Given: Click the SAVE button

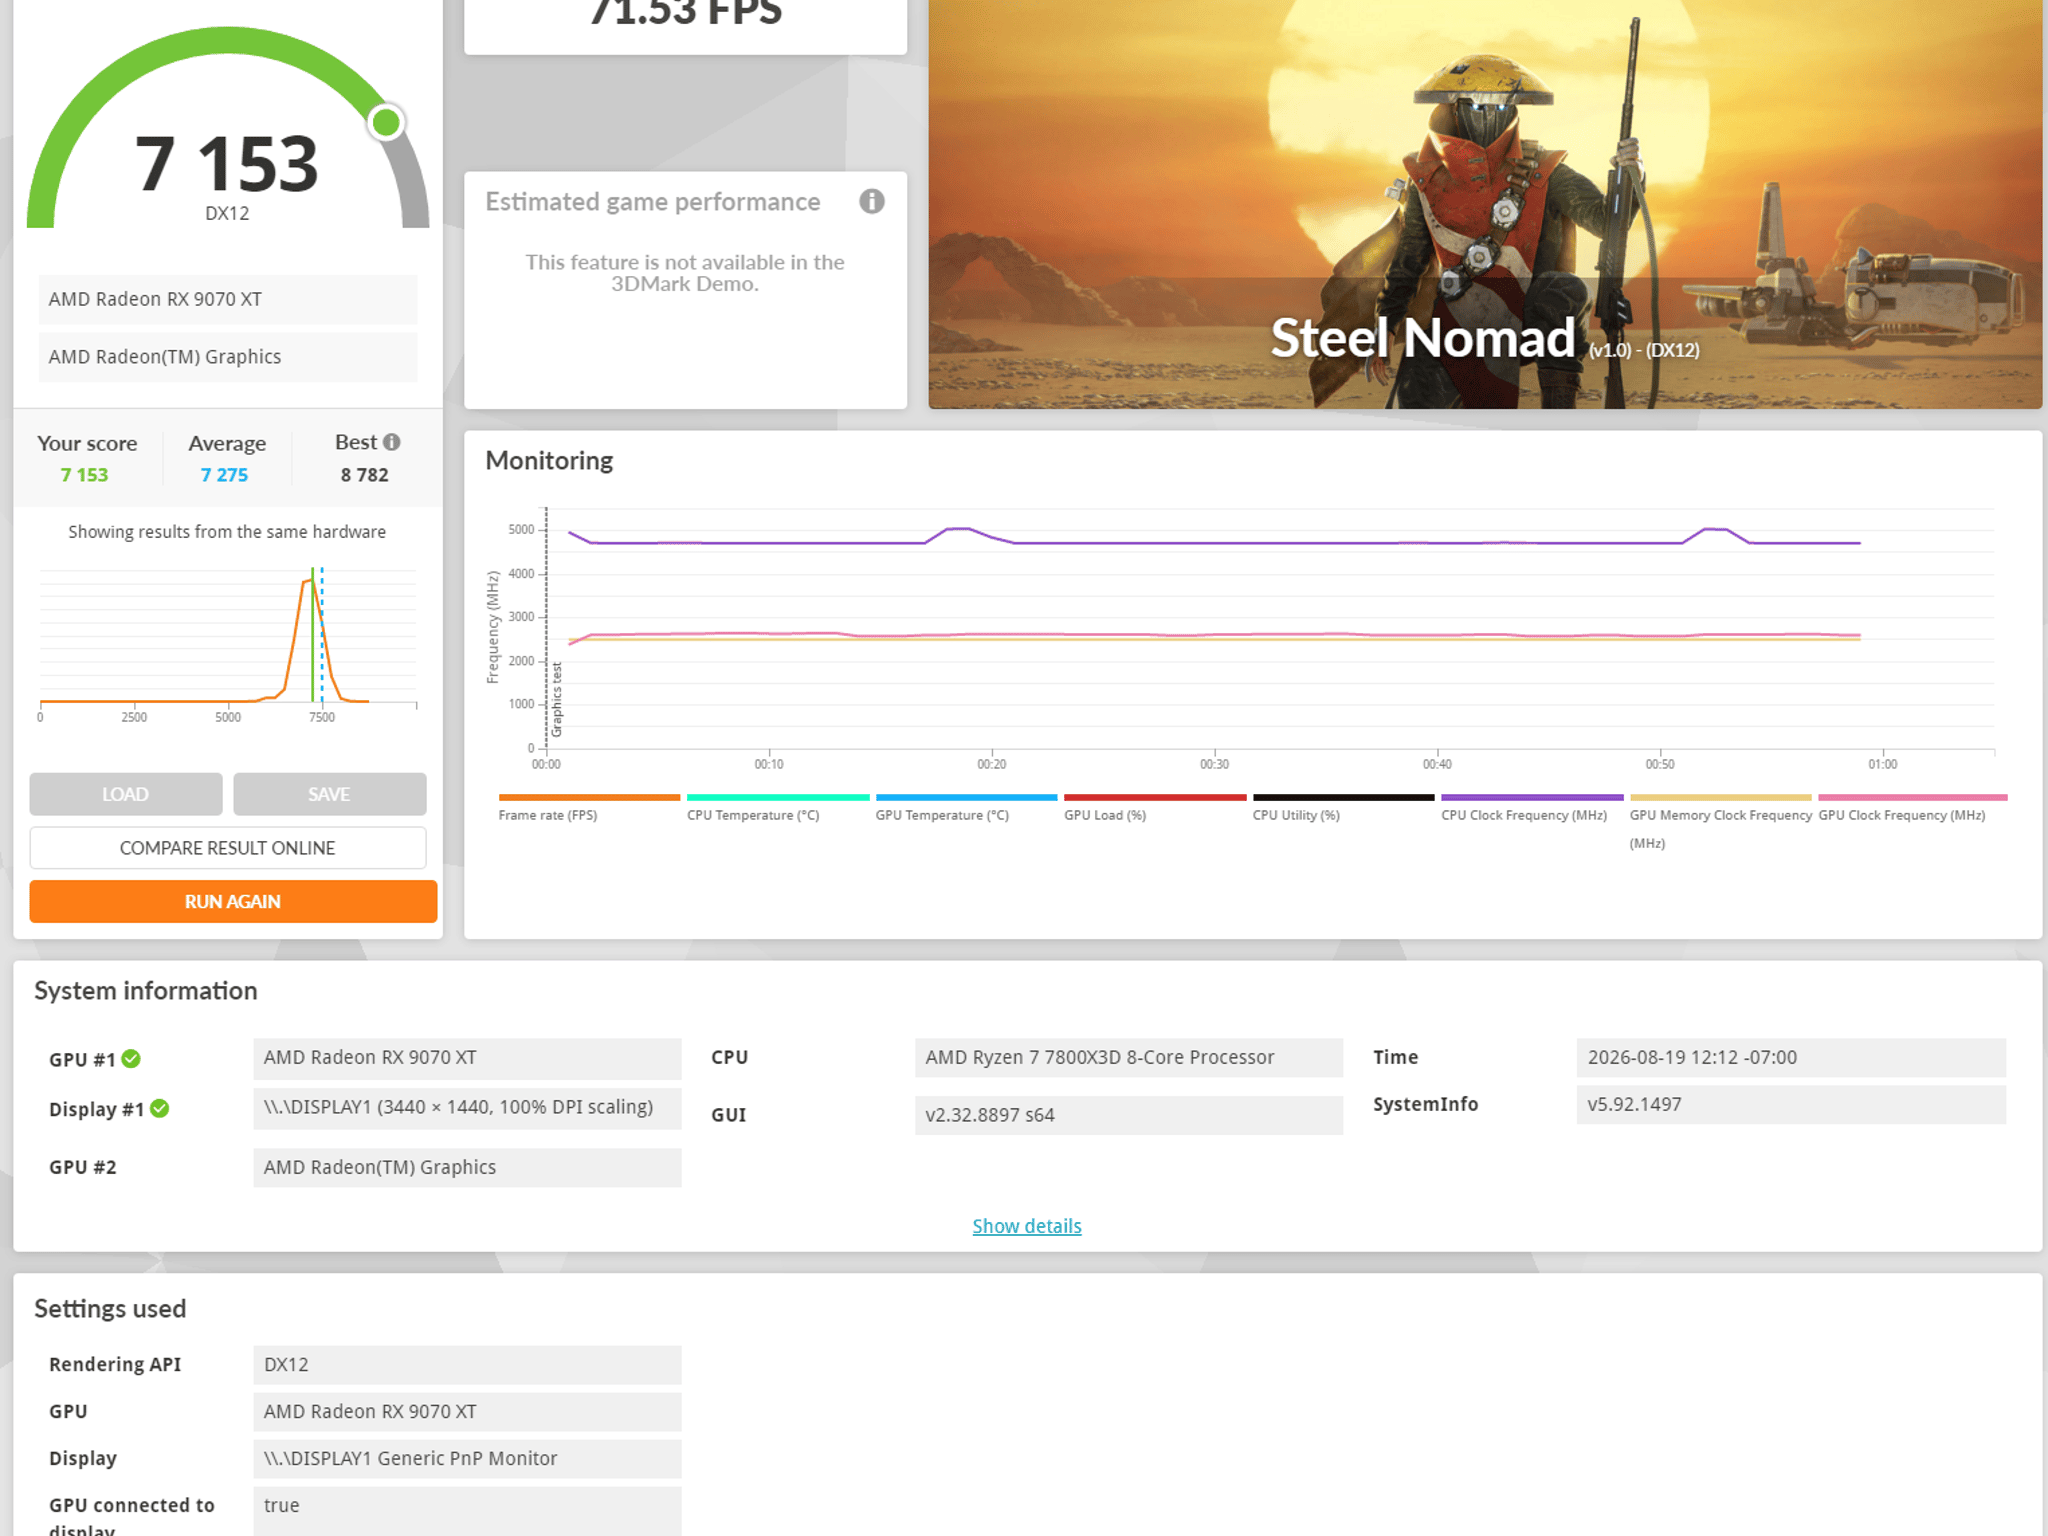Looking at the screenshot, I should coord(330,794).
